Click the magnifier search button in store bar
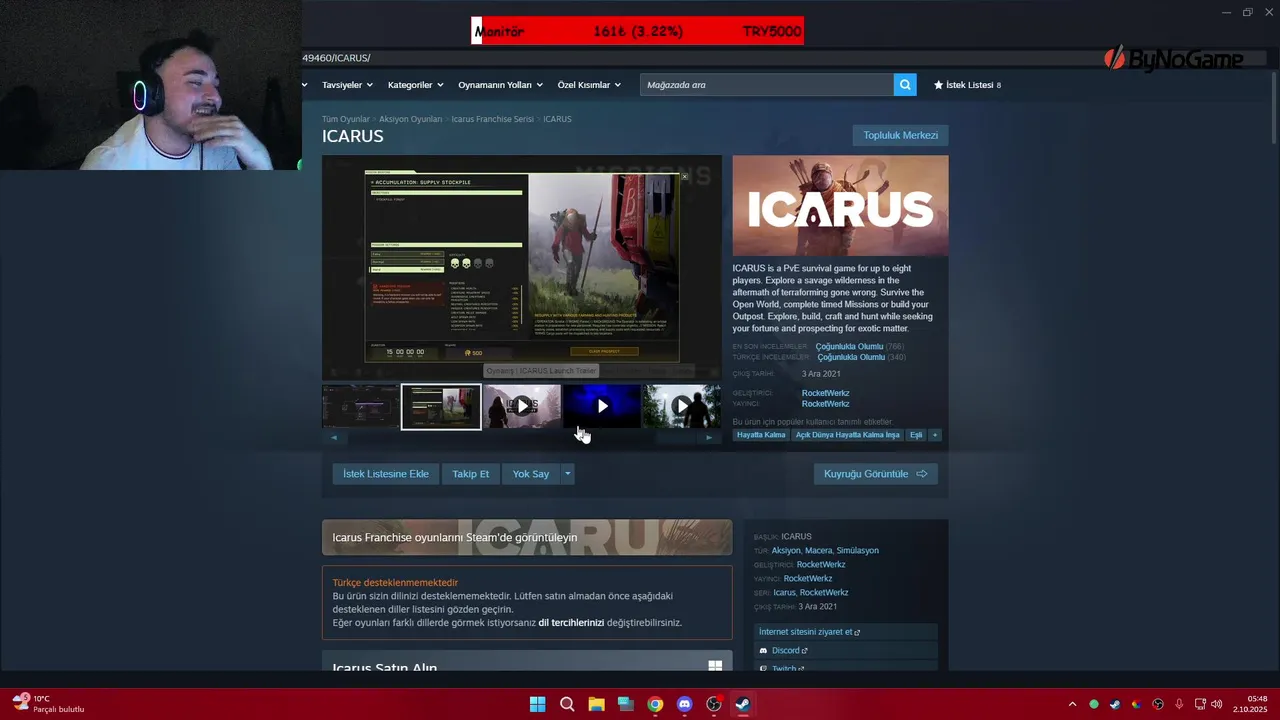 905,85
